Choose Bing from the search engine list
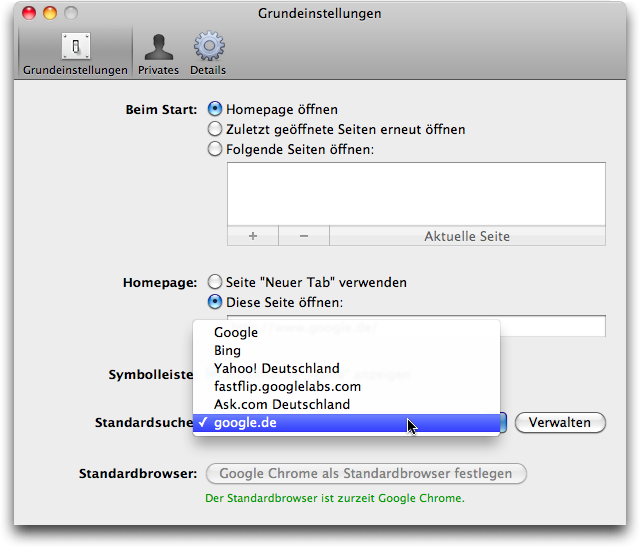640x548 pixels. (x=346, y=350)
